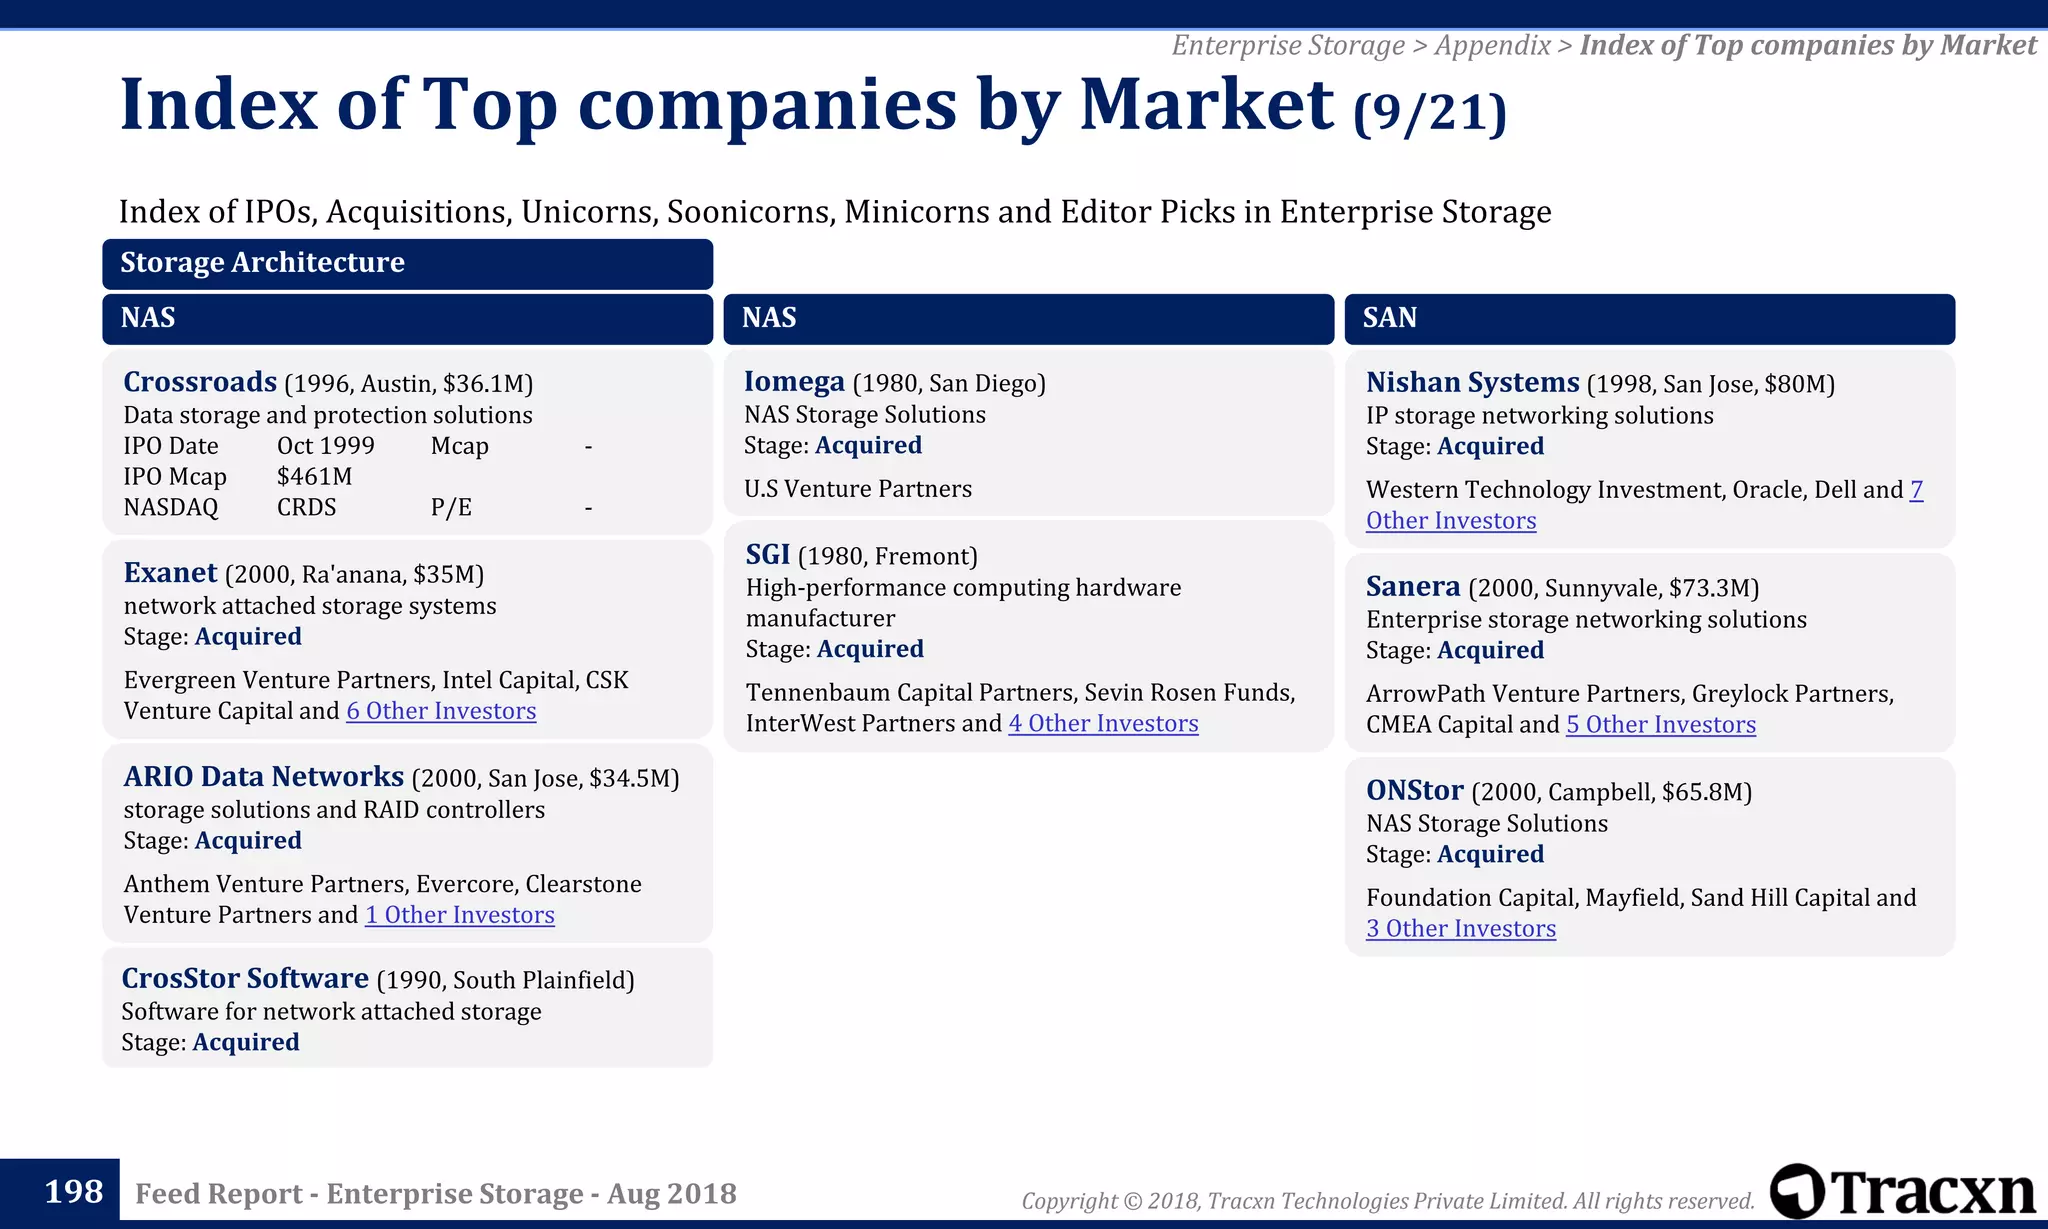Click the CrosStor Software company name
This screenshot has height=1229, width=2048.
pos(245,978)
